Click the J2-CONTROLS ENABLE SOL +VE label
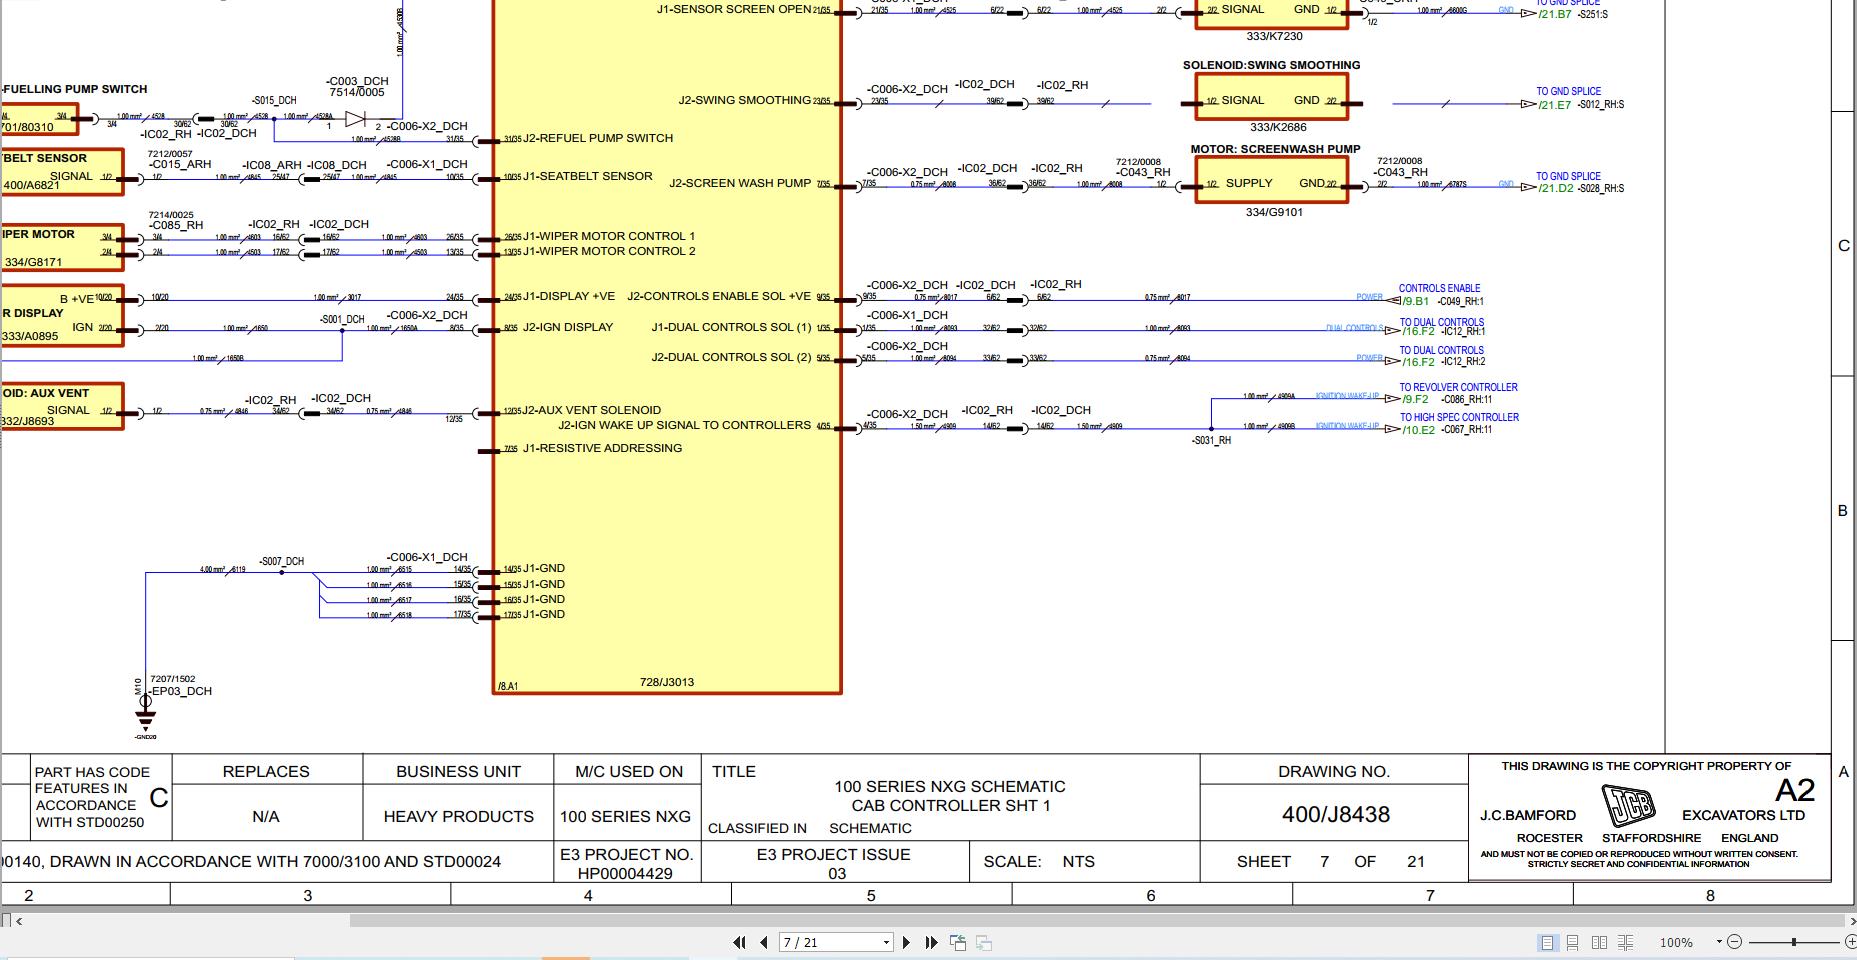Screen dimensions: 1857x960 click(x=719, y=296)
